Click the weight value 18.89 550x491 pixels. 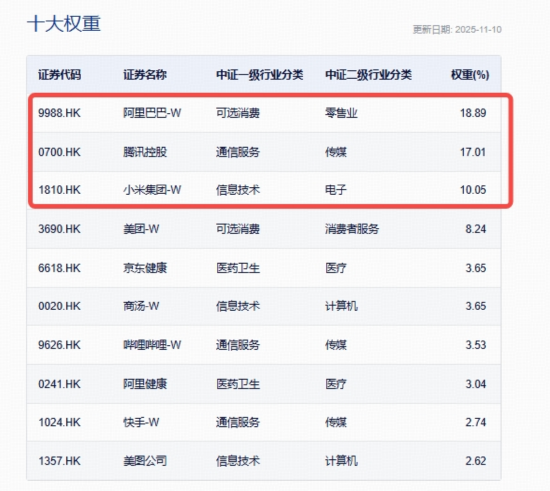click(x=473, y=113)
